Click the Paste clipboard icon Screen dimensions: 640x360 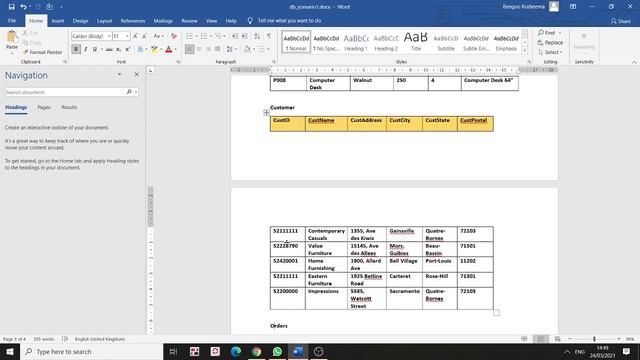pyautogui.click(x=12, y=37)
